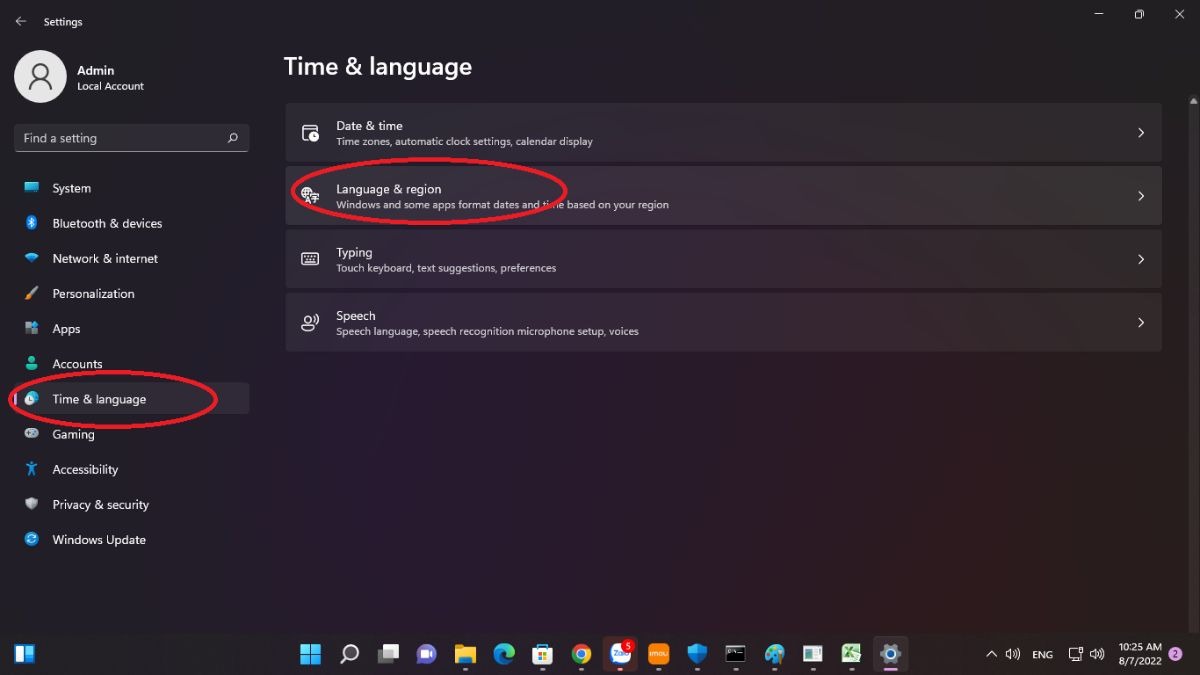Click the Typing keyboard icon
Image resolution: width=1200 pixels, height=675 pixels.
click(x=310, y=259)
